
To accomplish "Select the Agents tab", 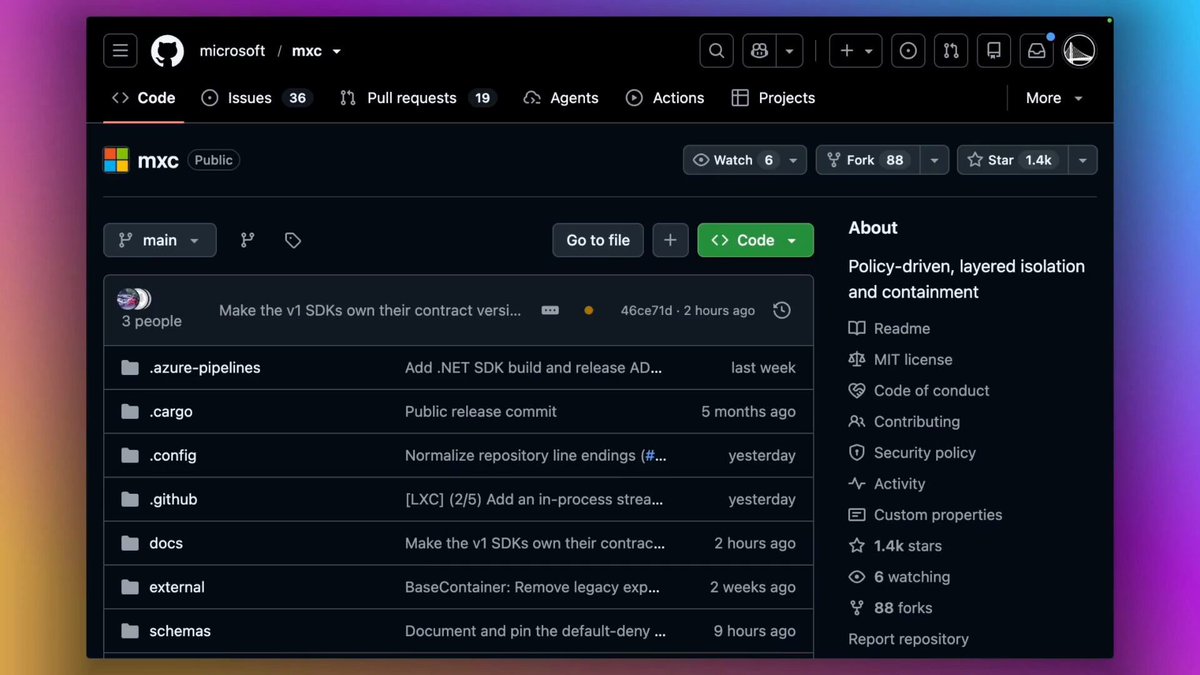I will click(561, 98).
